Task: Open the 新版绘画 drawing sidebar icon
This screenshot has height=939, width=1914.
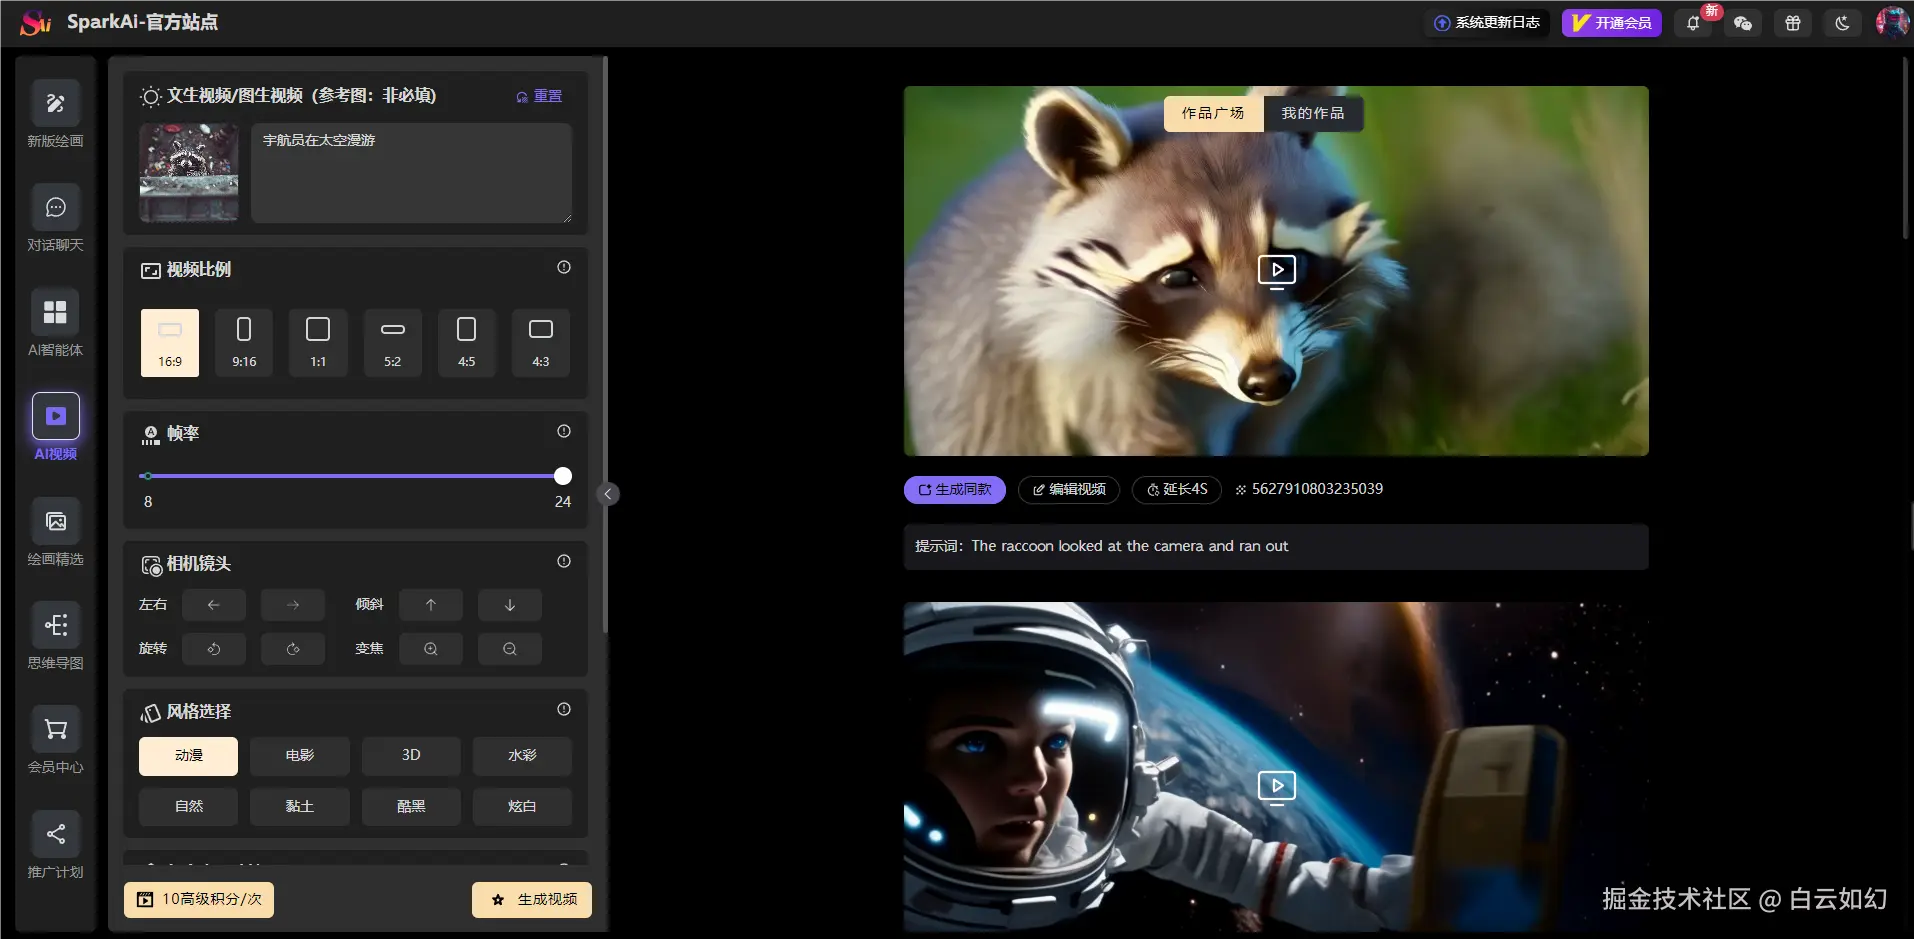Action: (x=55, y=104)
